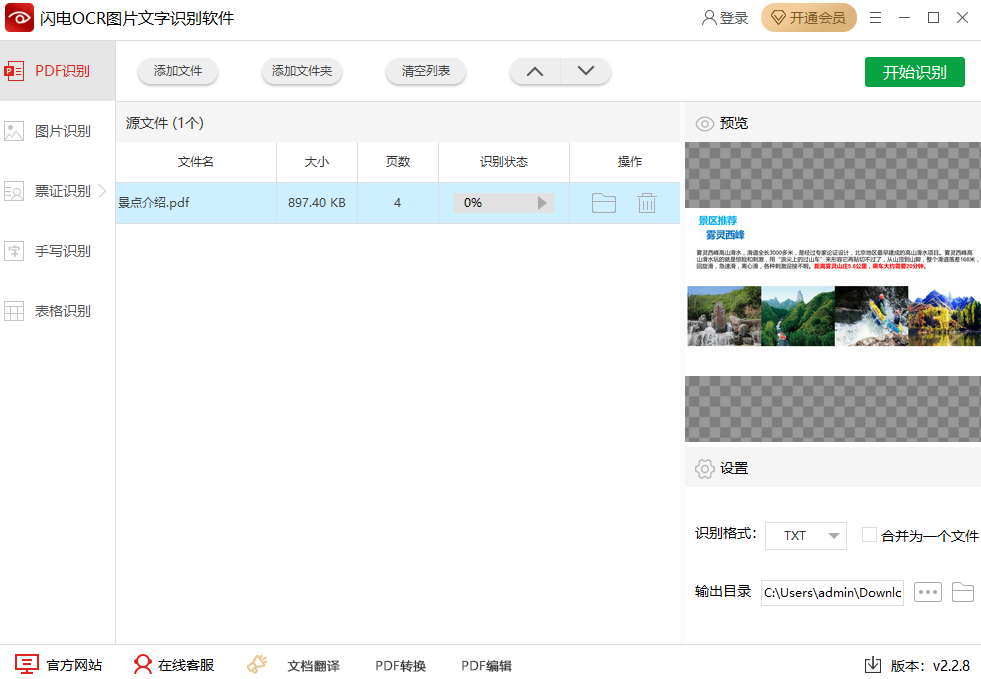
Task: Start recognition via play arrow in progress bar
Action: [x=542, y=203]
